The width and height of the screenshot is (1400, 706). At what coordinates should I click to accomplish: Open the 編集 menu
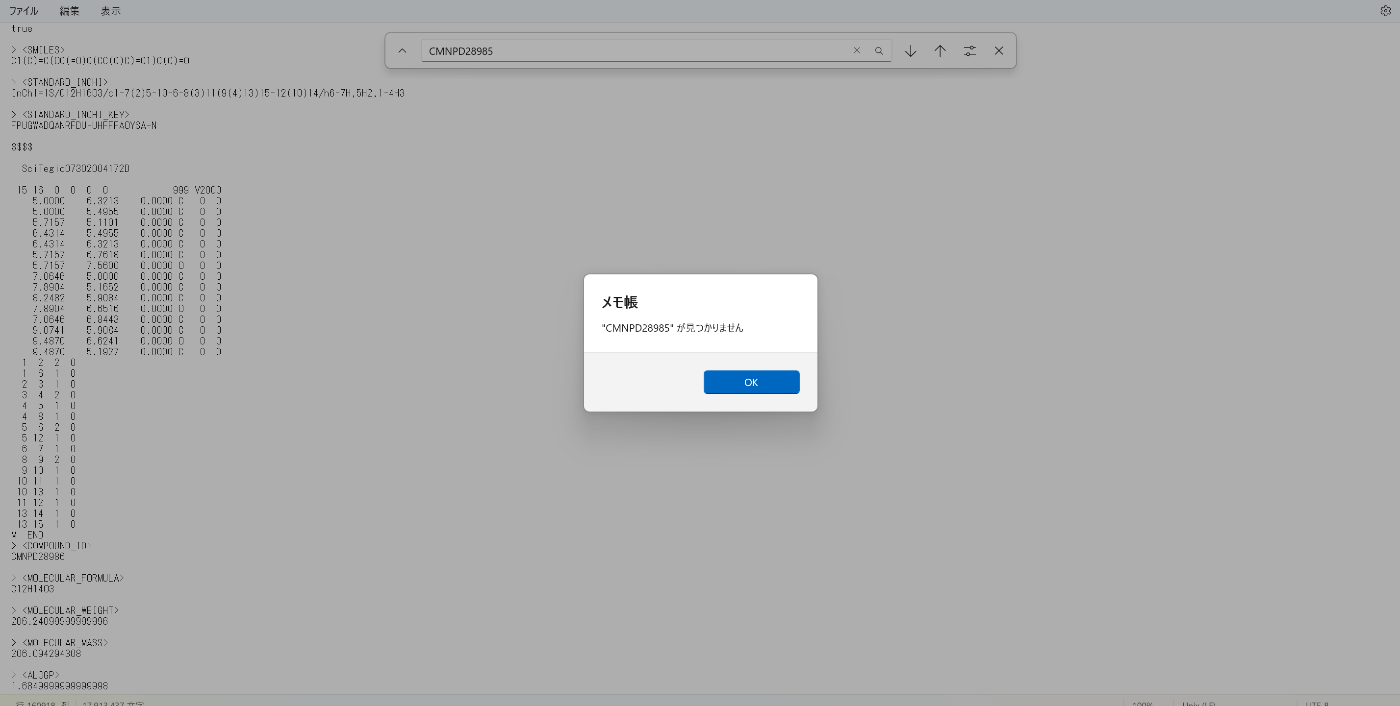69,11
